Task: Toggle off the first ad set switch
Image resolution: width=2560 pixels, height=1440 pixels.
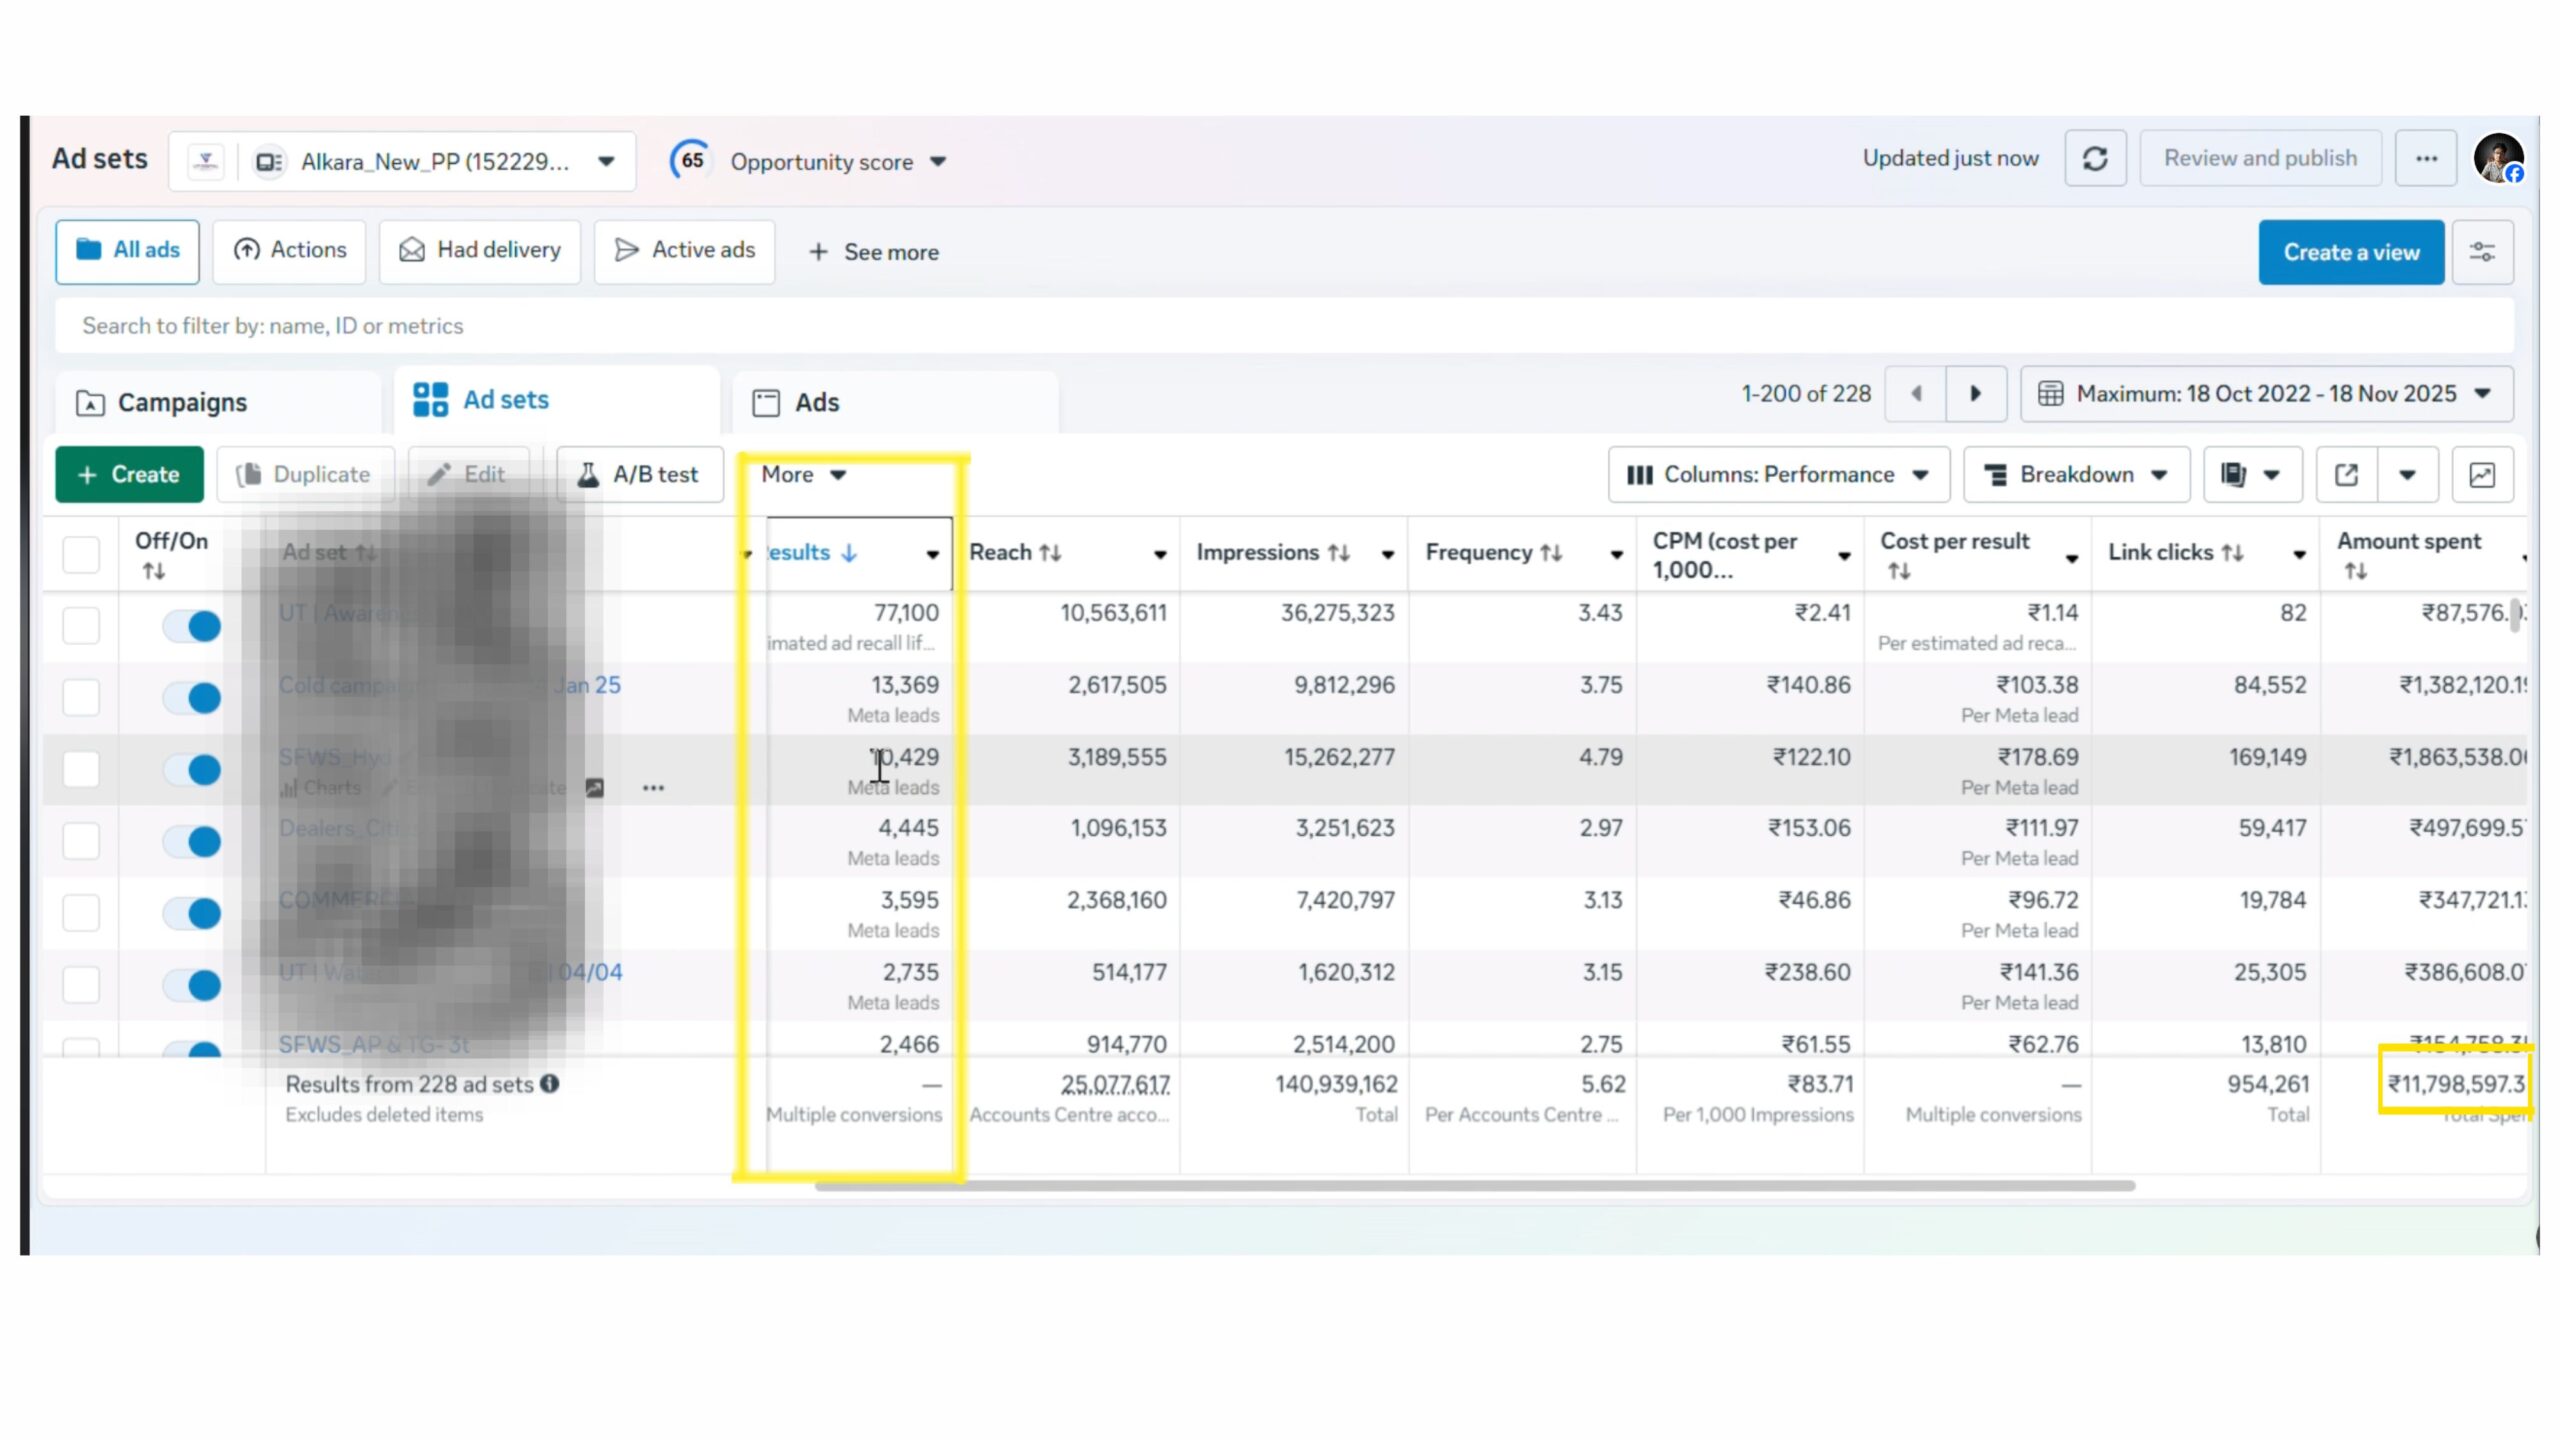Action: [192, 626]
